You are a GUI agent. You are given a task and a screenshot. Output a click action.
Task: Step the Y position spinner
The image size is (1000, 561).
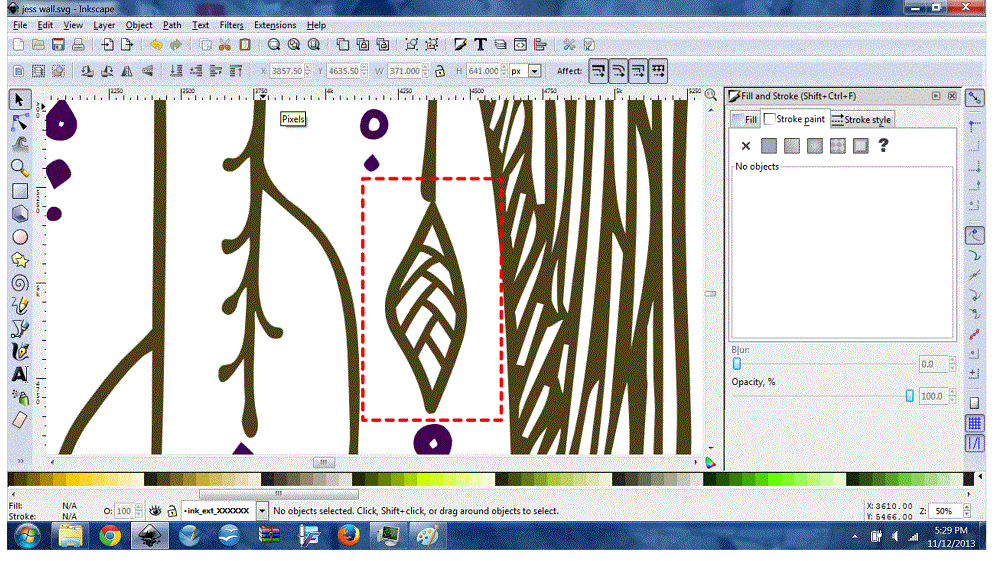point(364,71)
